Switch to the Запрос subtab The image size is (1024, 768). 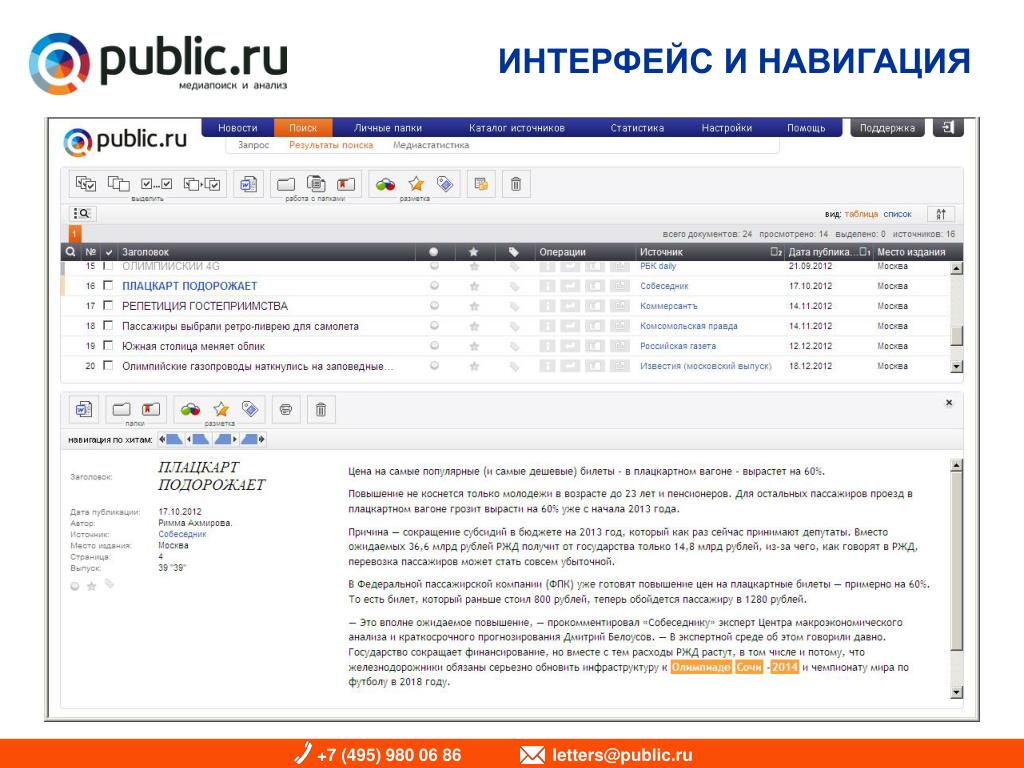(x=253, y=145)
